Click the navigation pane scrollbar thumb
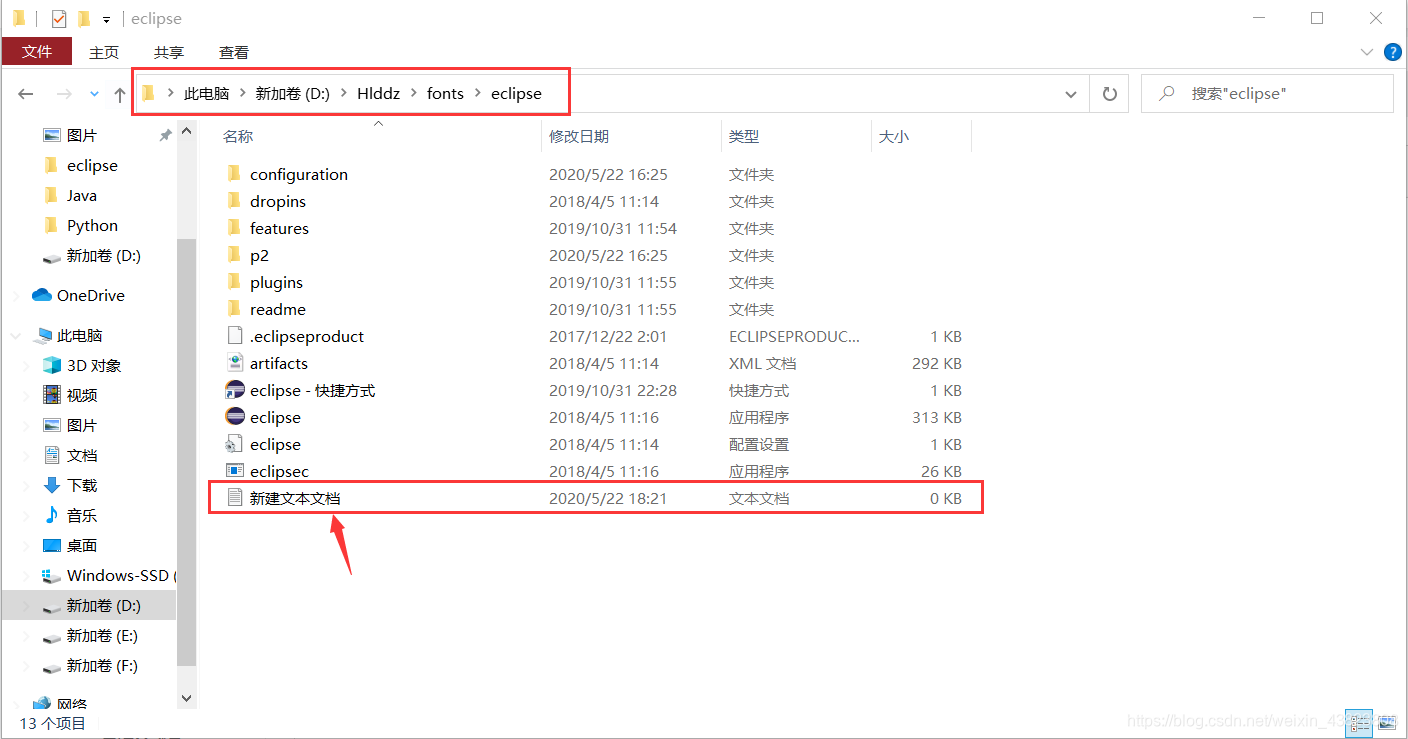Screen dimensions: 1408x739 coord(187,452)
